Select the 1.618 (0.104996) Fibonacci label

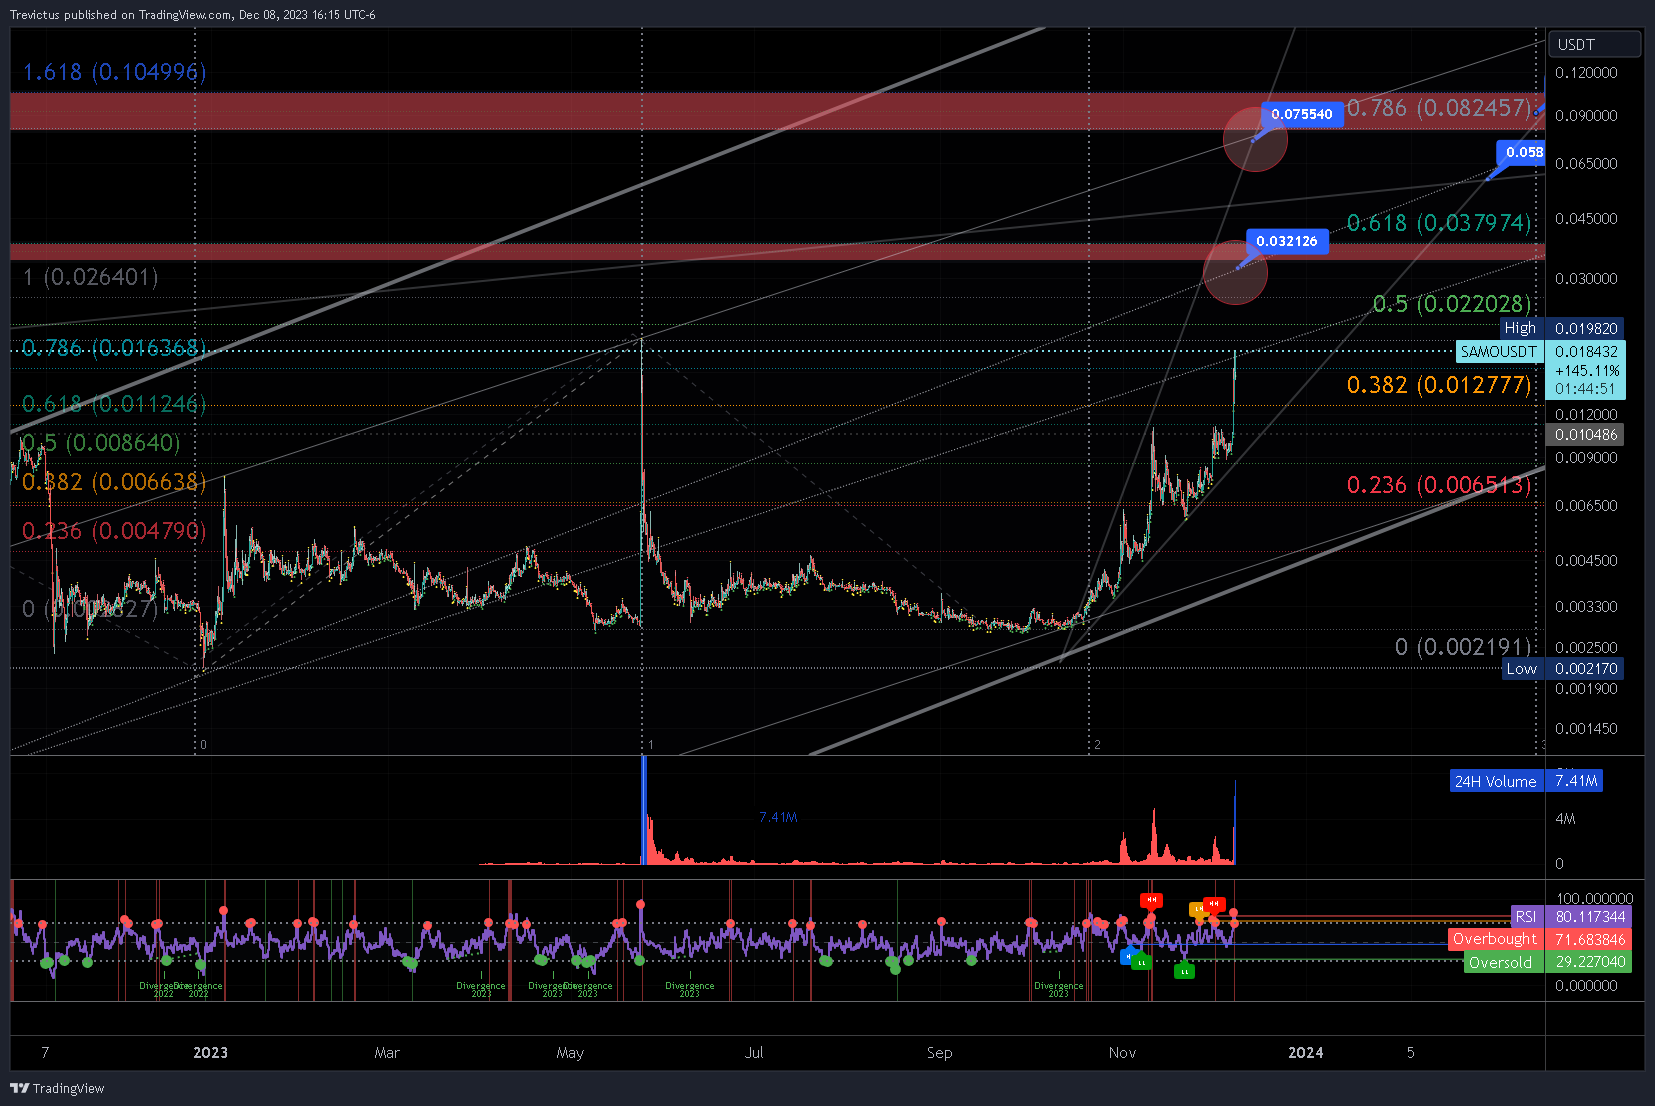click(x=115, y=72)
